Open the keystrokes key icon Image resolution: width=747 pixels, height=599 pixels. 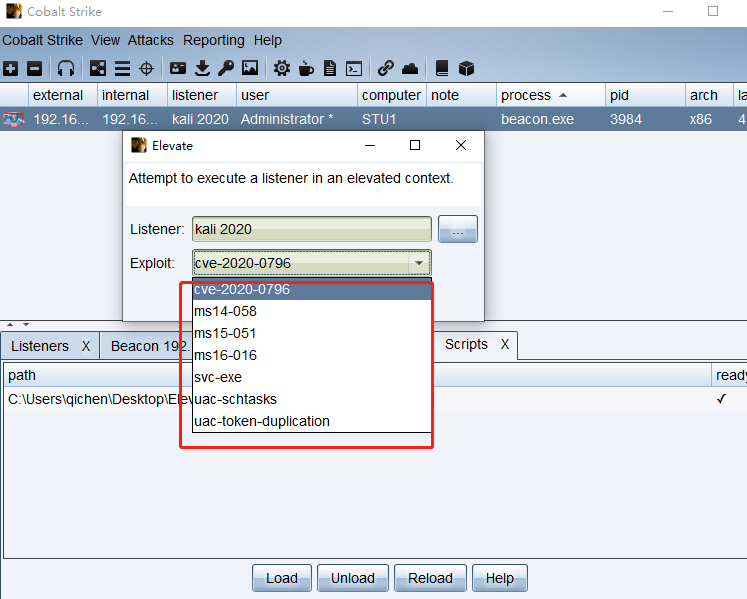pos(226,69)
